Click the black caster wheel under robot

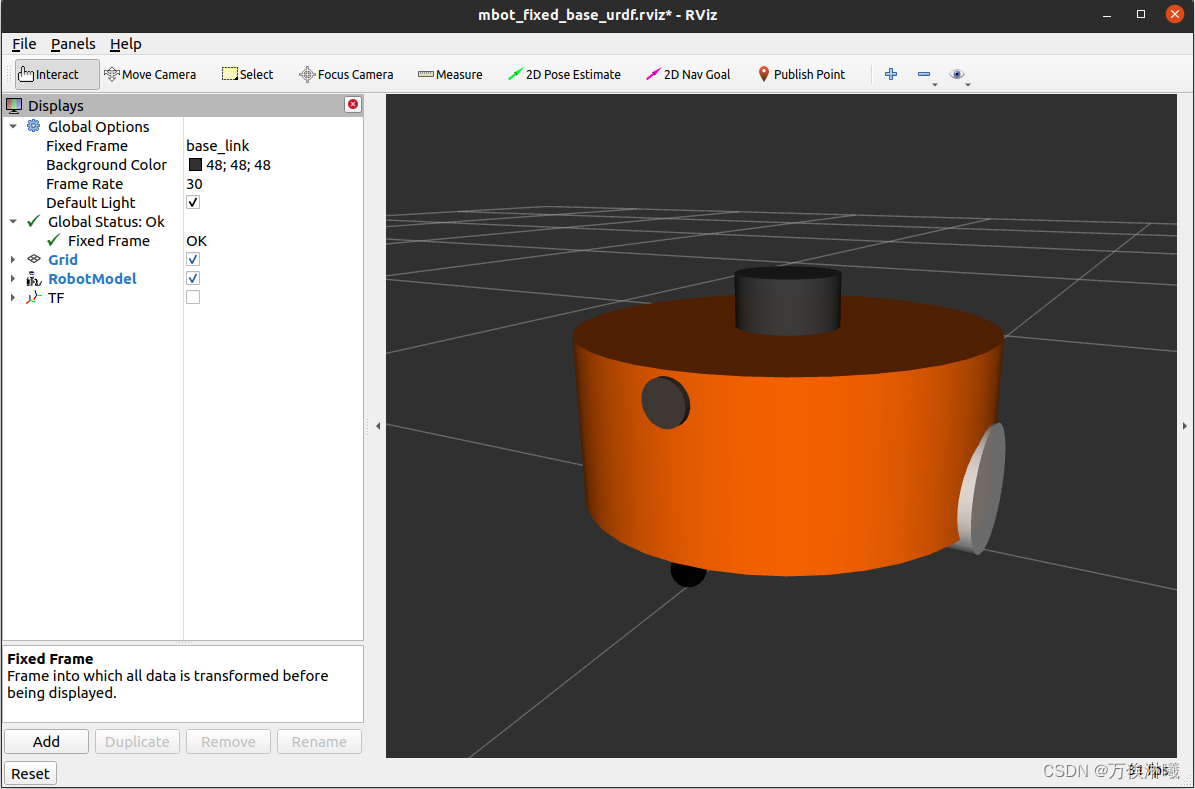(x=687, y=574)
